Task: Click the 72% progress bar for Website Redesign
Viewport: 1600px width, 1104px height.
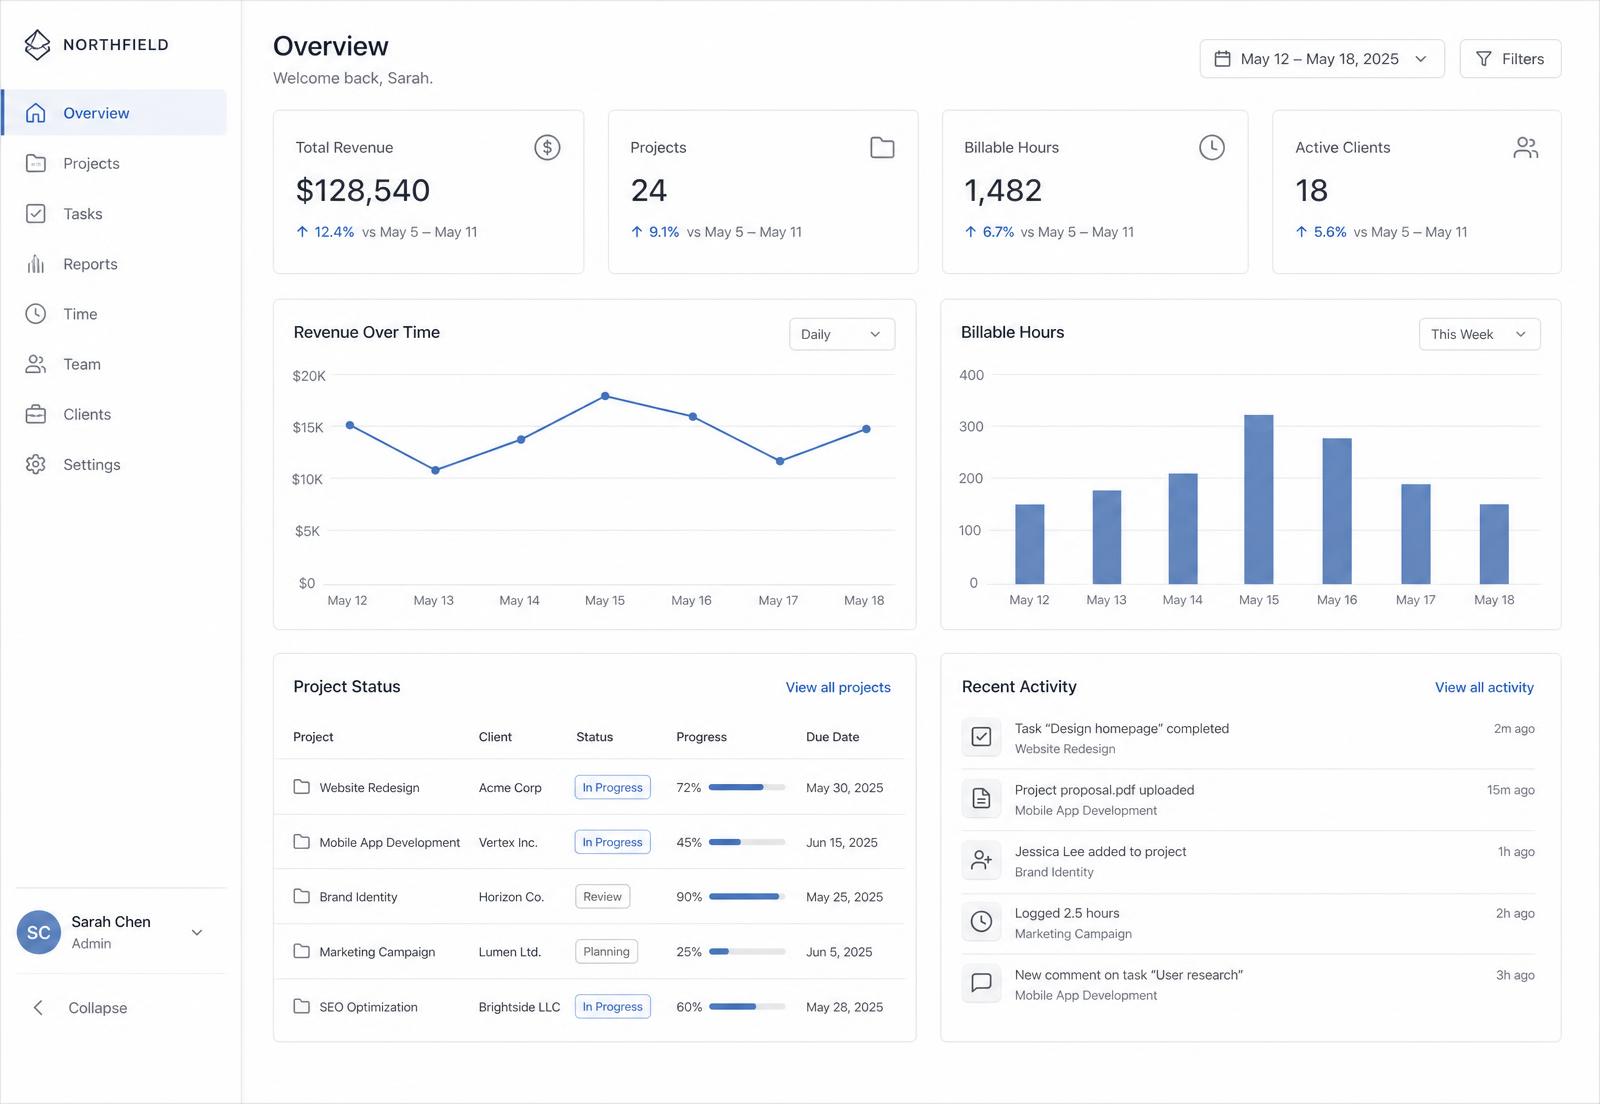Action: pos(747,787)
